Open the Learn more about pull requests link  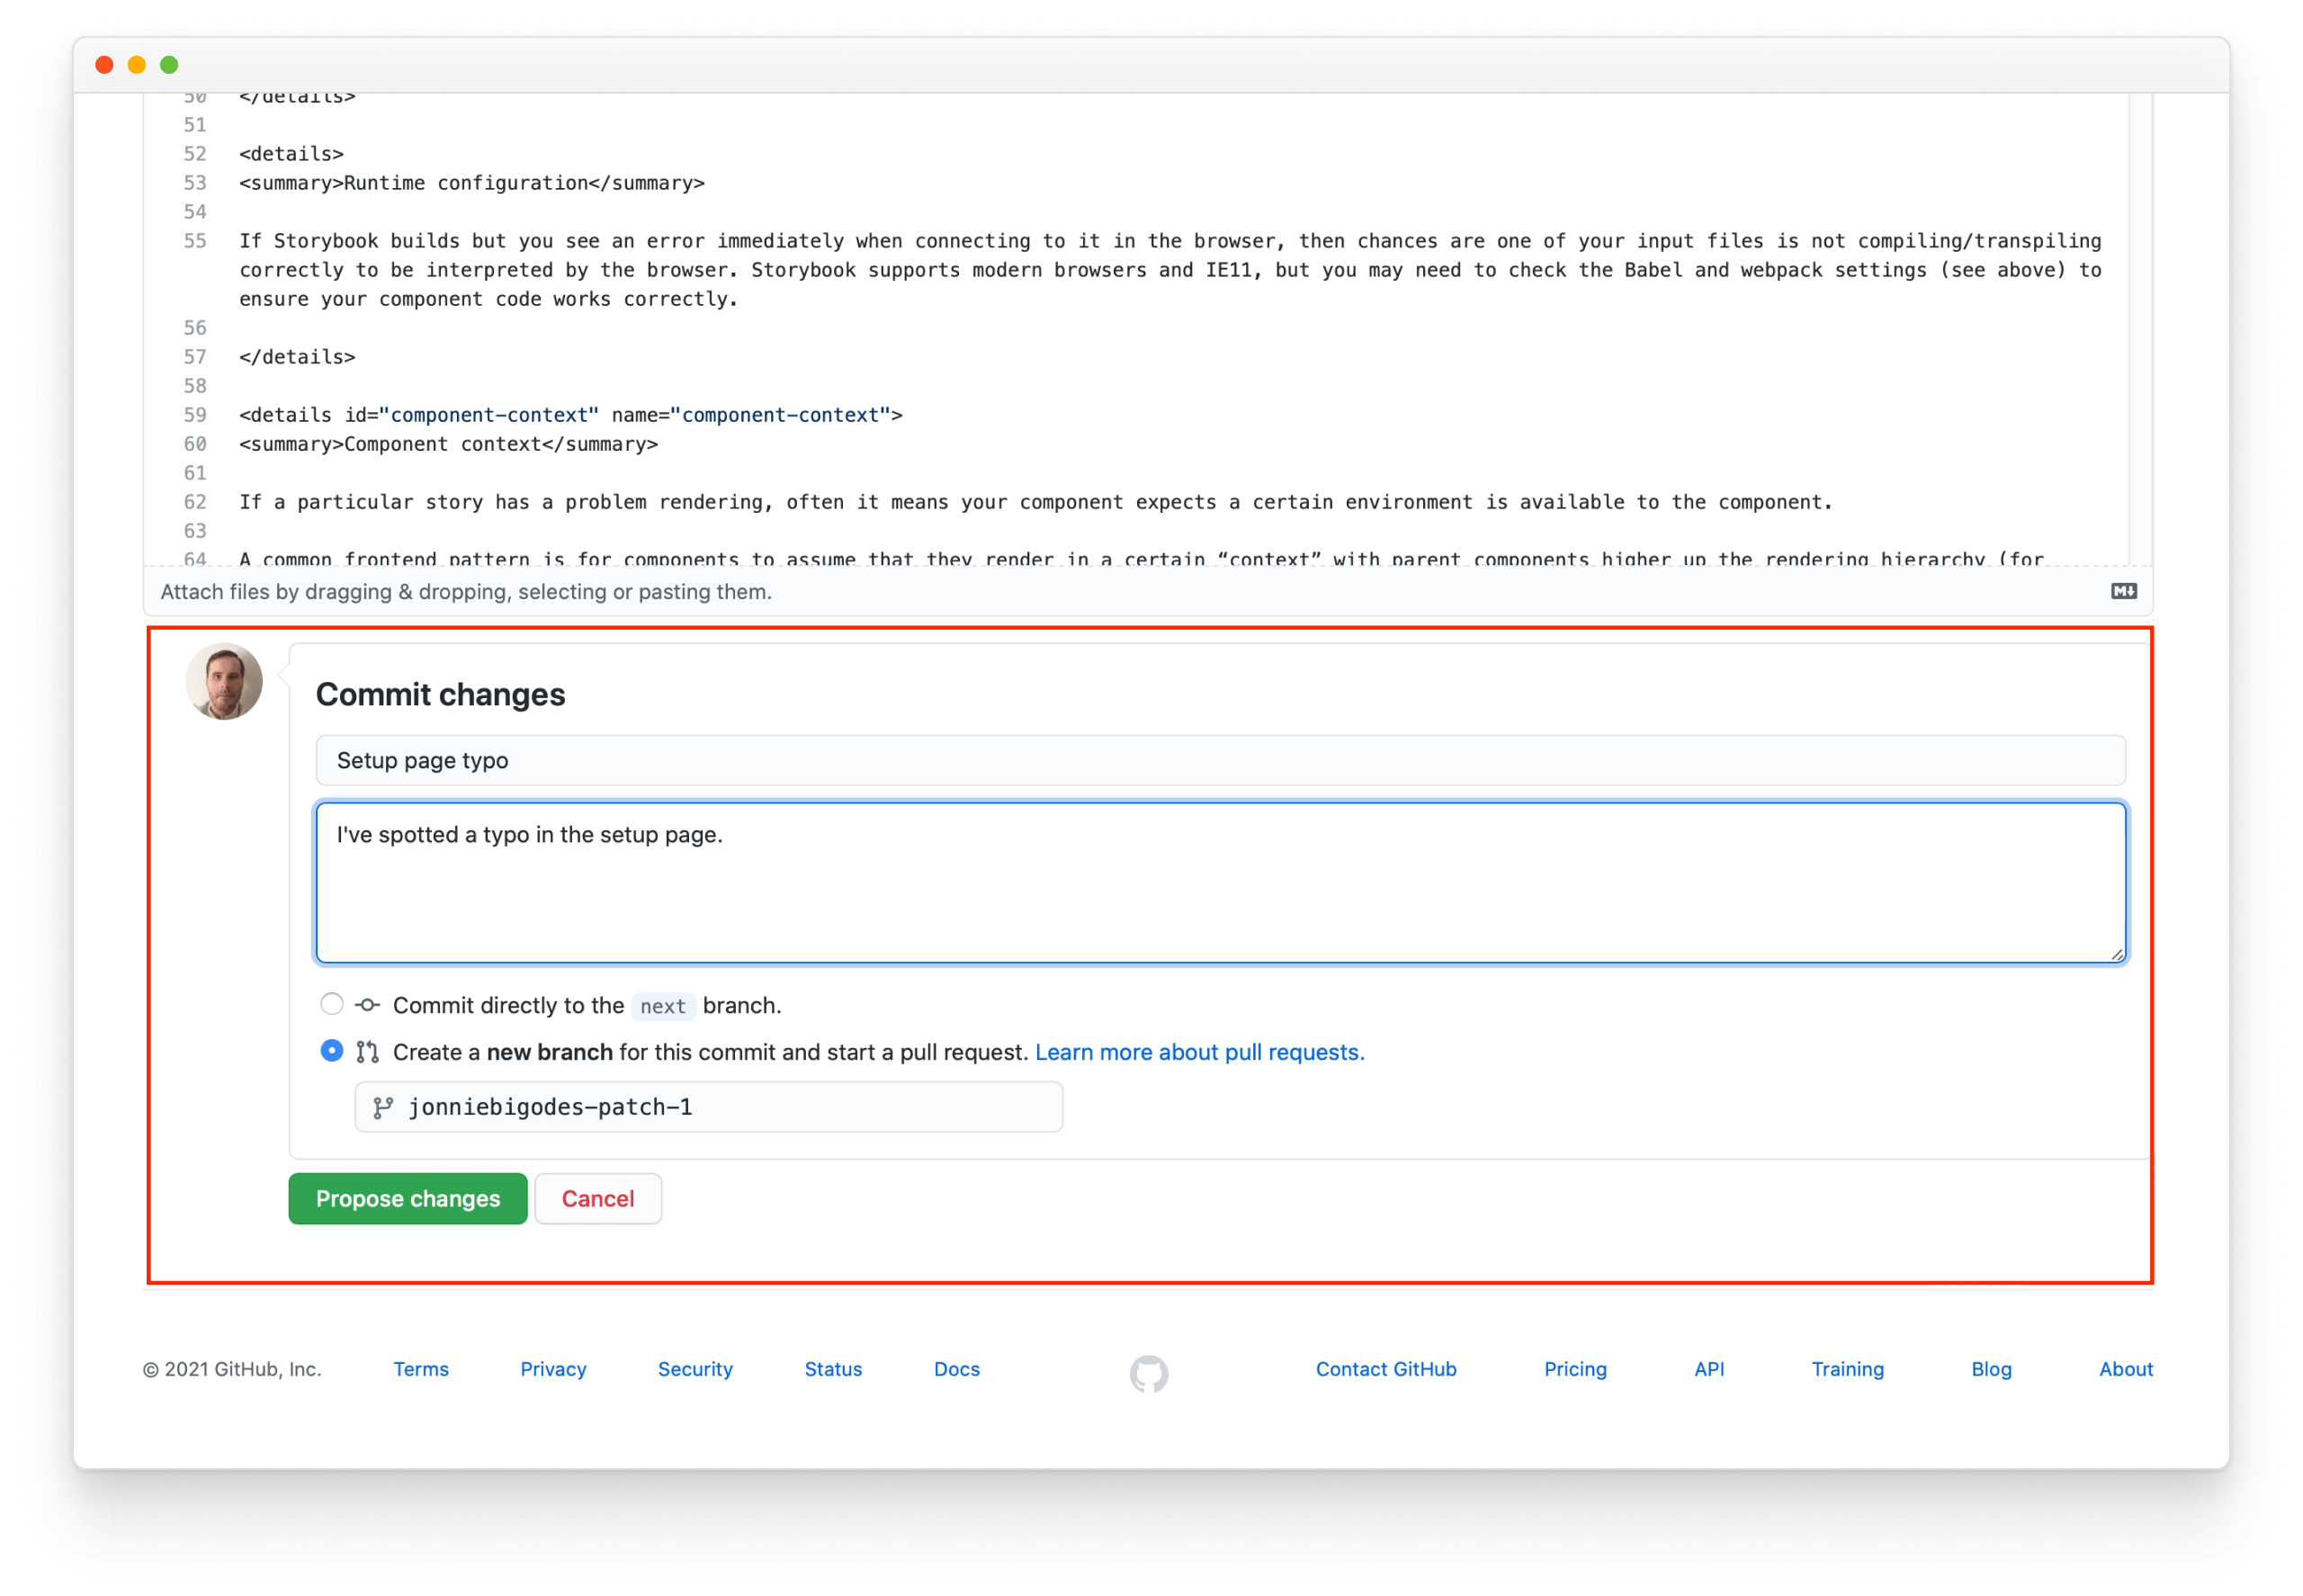[1199, 1051]
